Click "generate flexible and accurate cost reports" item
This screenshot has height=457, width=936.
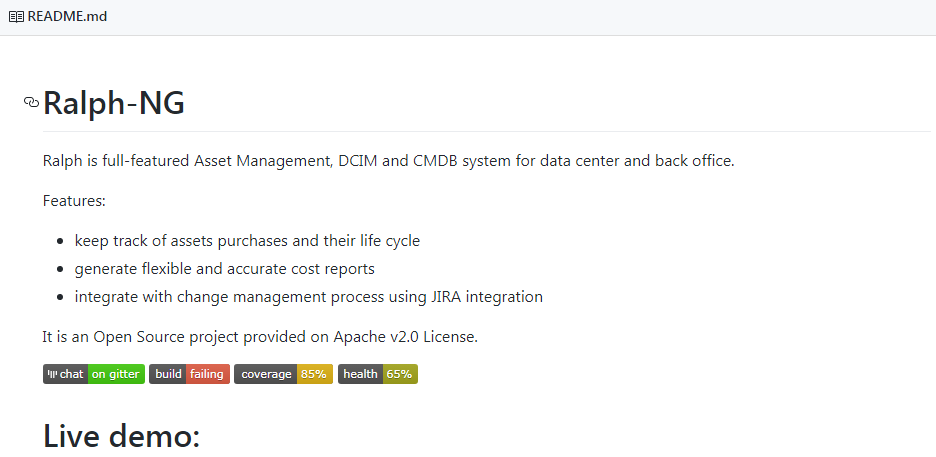[x=224, y=269]
